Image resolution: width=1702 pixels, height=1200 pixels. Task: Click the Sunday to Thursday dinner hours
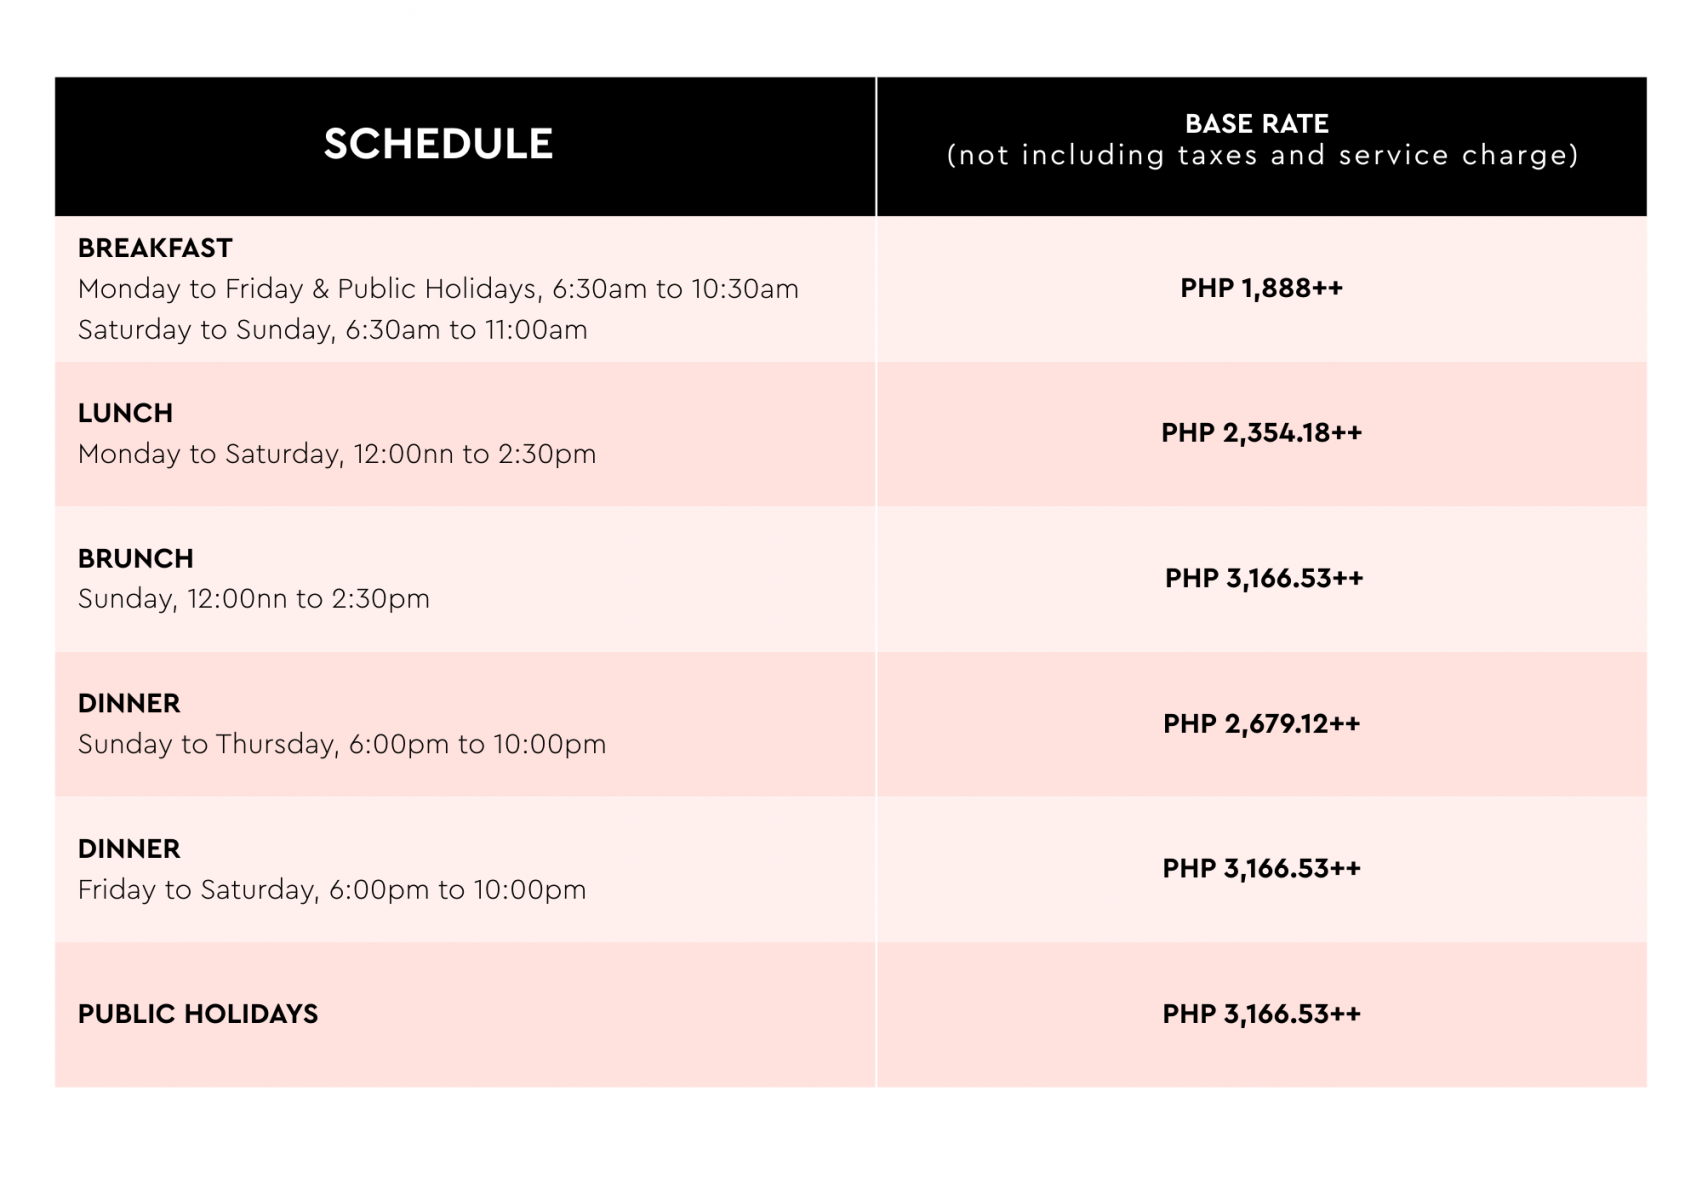point(342,744)
